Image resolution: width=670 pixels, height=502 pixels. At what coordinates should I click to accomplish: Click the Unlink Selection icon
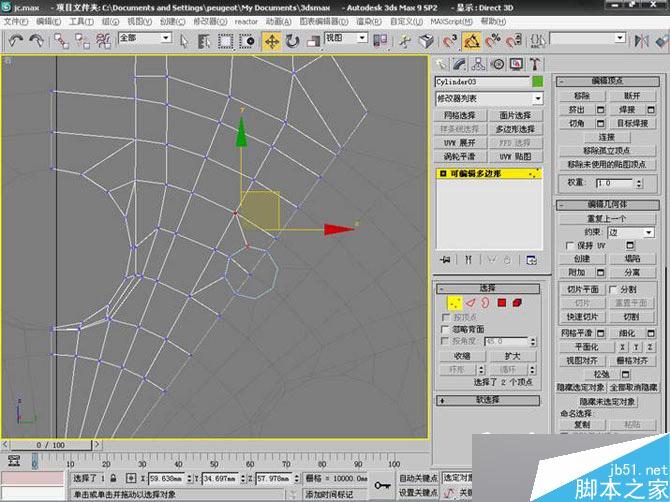[x=82, y=41]
